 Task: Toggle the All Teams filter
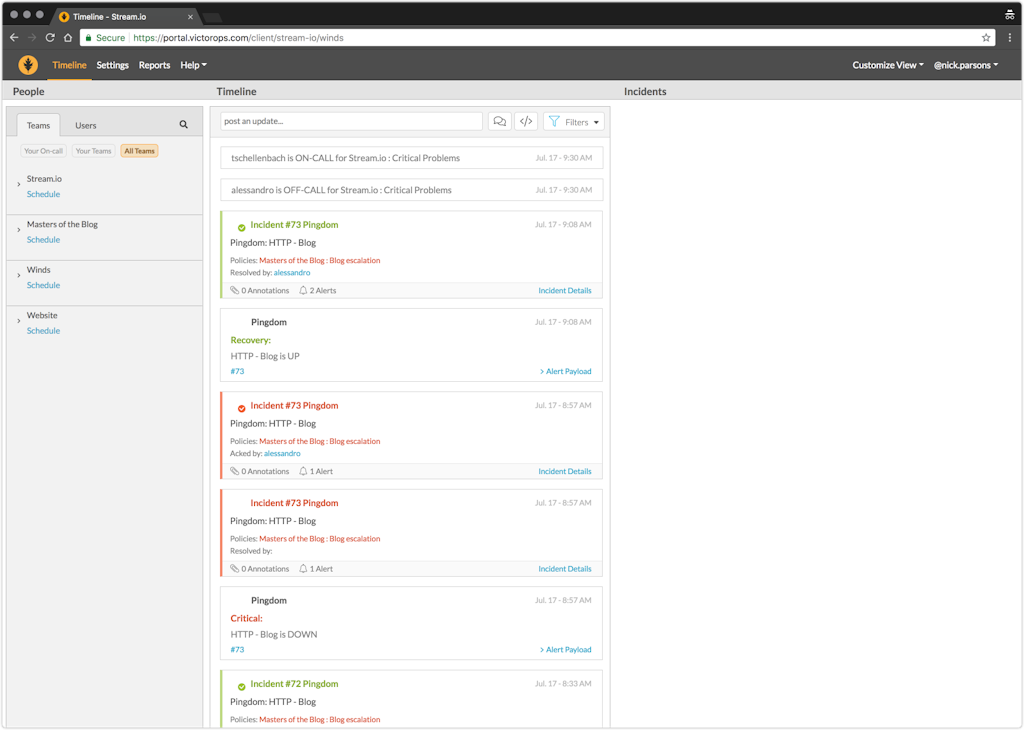(x=139, y=151)
